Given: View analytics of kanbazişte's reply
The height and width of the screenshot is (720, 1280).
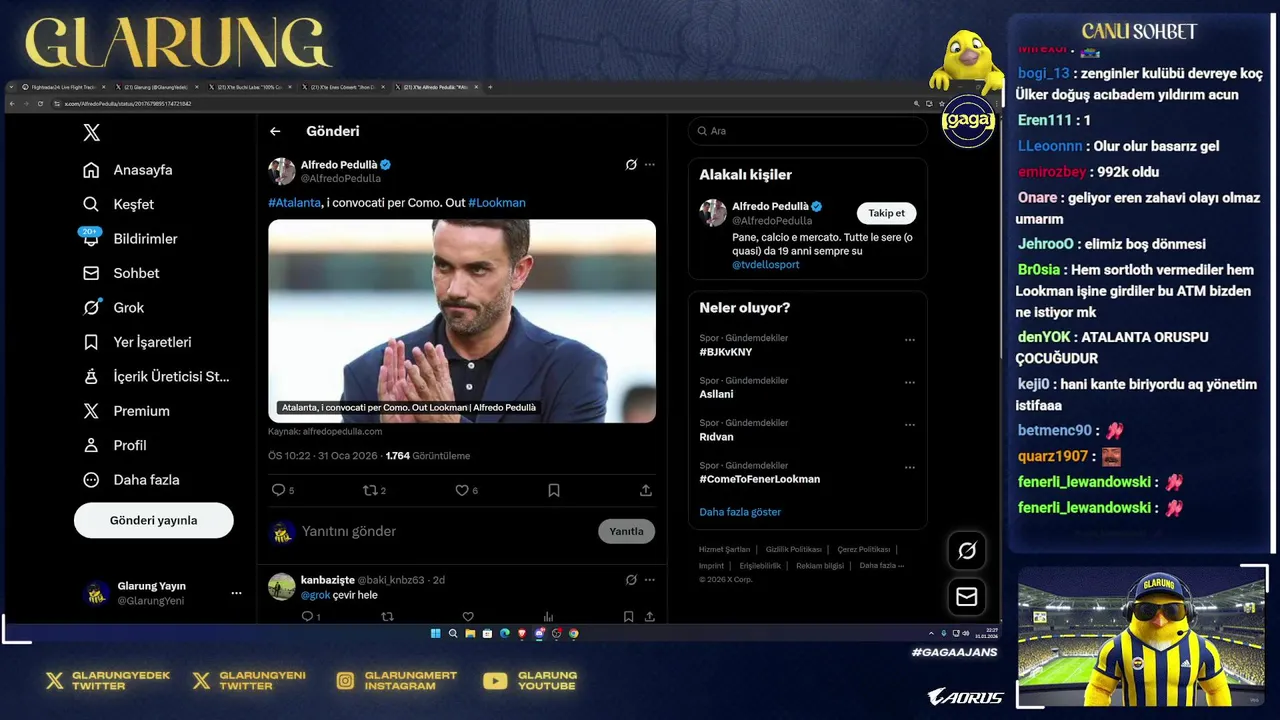Looking at the screenshot, I should 548,617.
